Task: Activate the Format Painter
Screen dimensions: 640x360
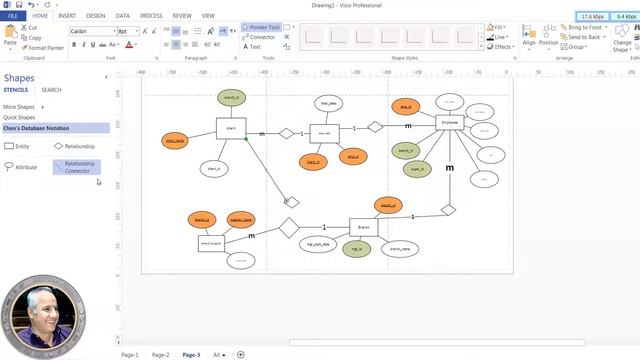Action: [x=42, y=48]
